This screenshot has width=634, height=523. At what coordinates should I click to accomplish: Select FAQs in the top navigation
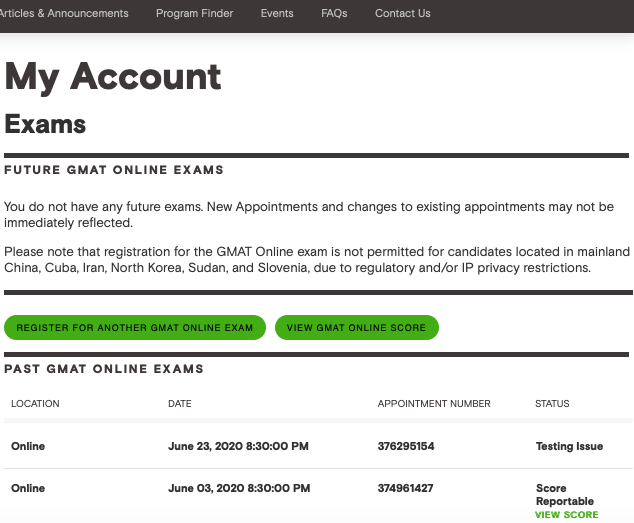click(334, 13)
